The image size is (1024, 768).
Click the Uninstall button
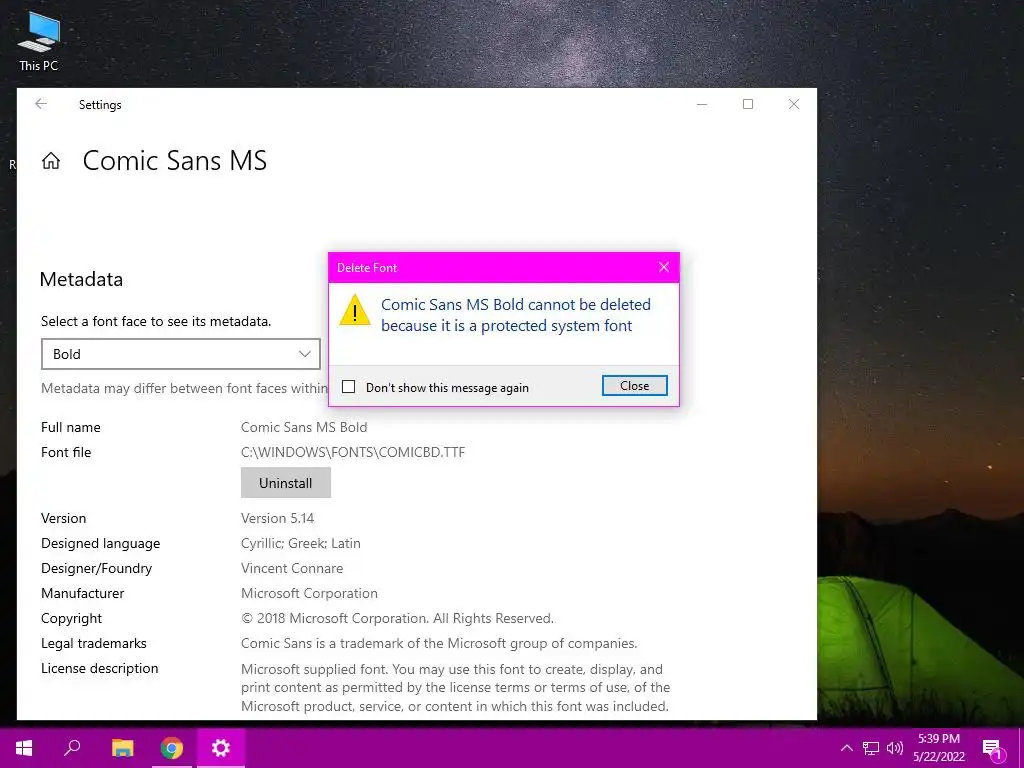pyautogui.click(x=285, y=483)
